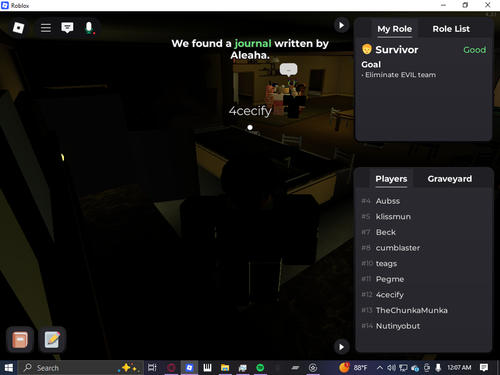Switch to the Role List tab
The image size is (500, 375).
[451, 29]
